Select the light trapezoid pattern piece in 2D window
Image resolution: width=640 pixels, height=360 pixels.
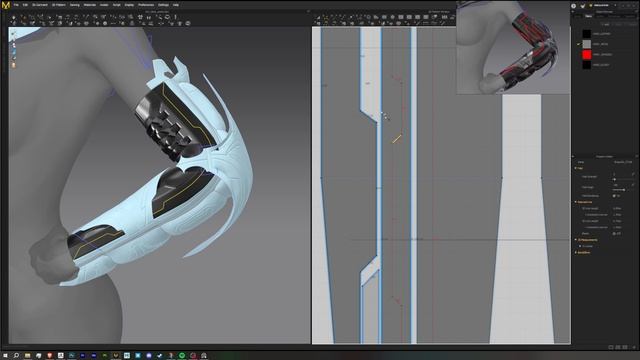pyautogui.click(x=522, y=220)
